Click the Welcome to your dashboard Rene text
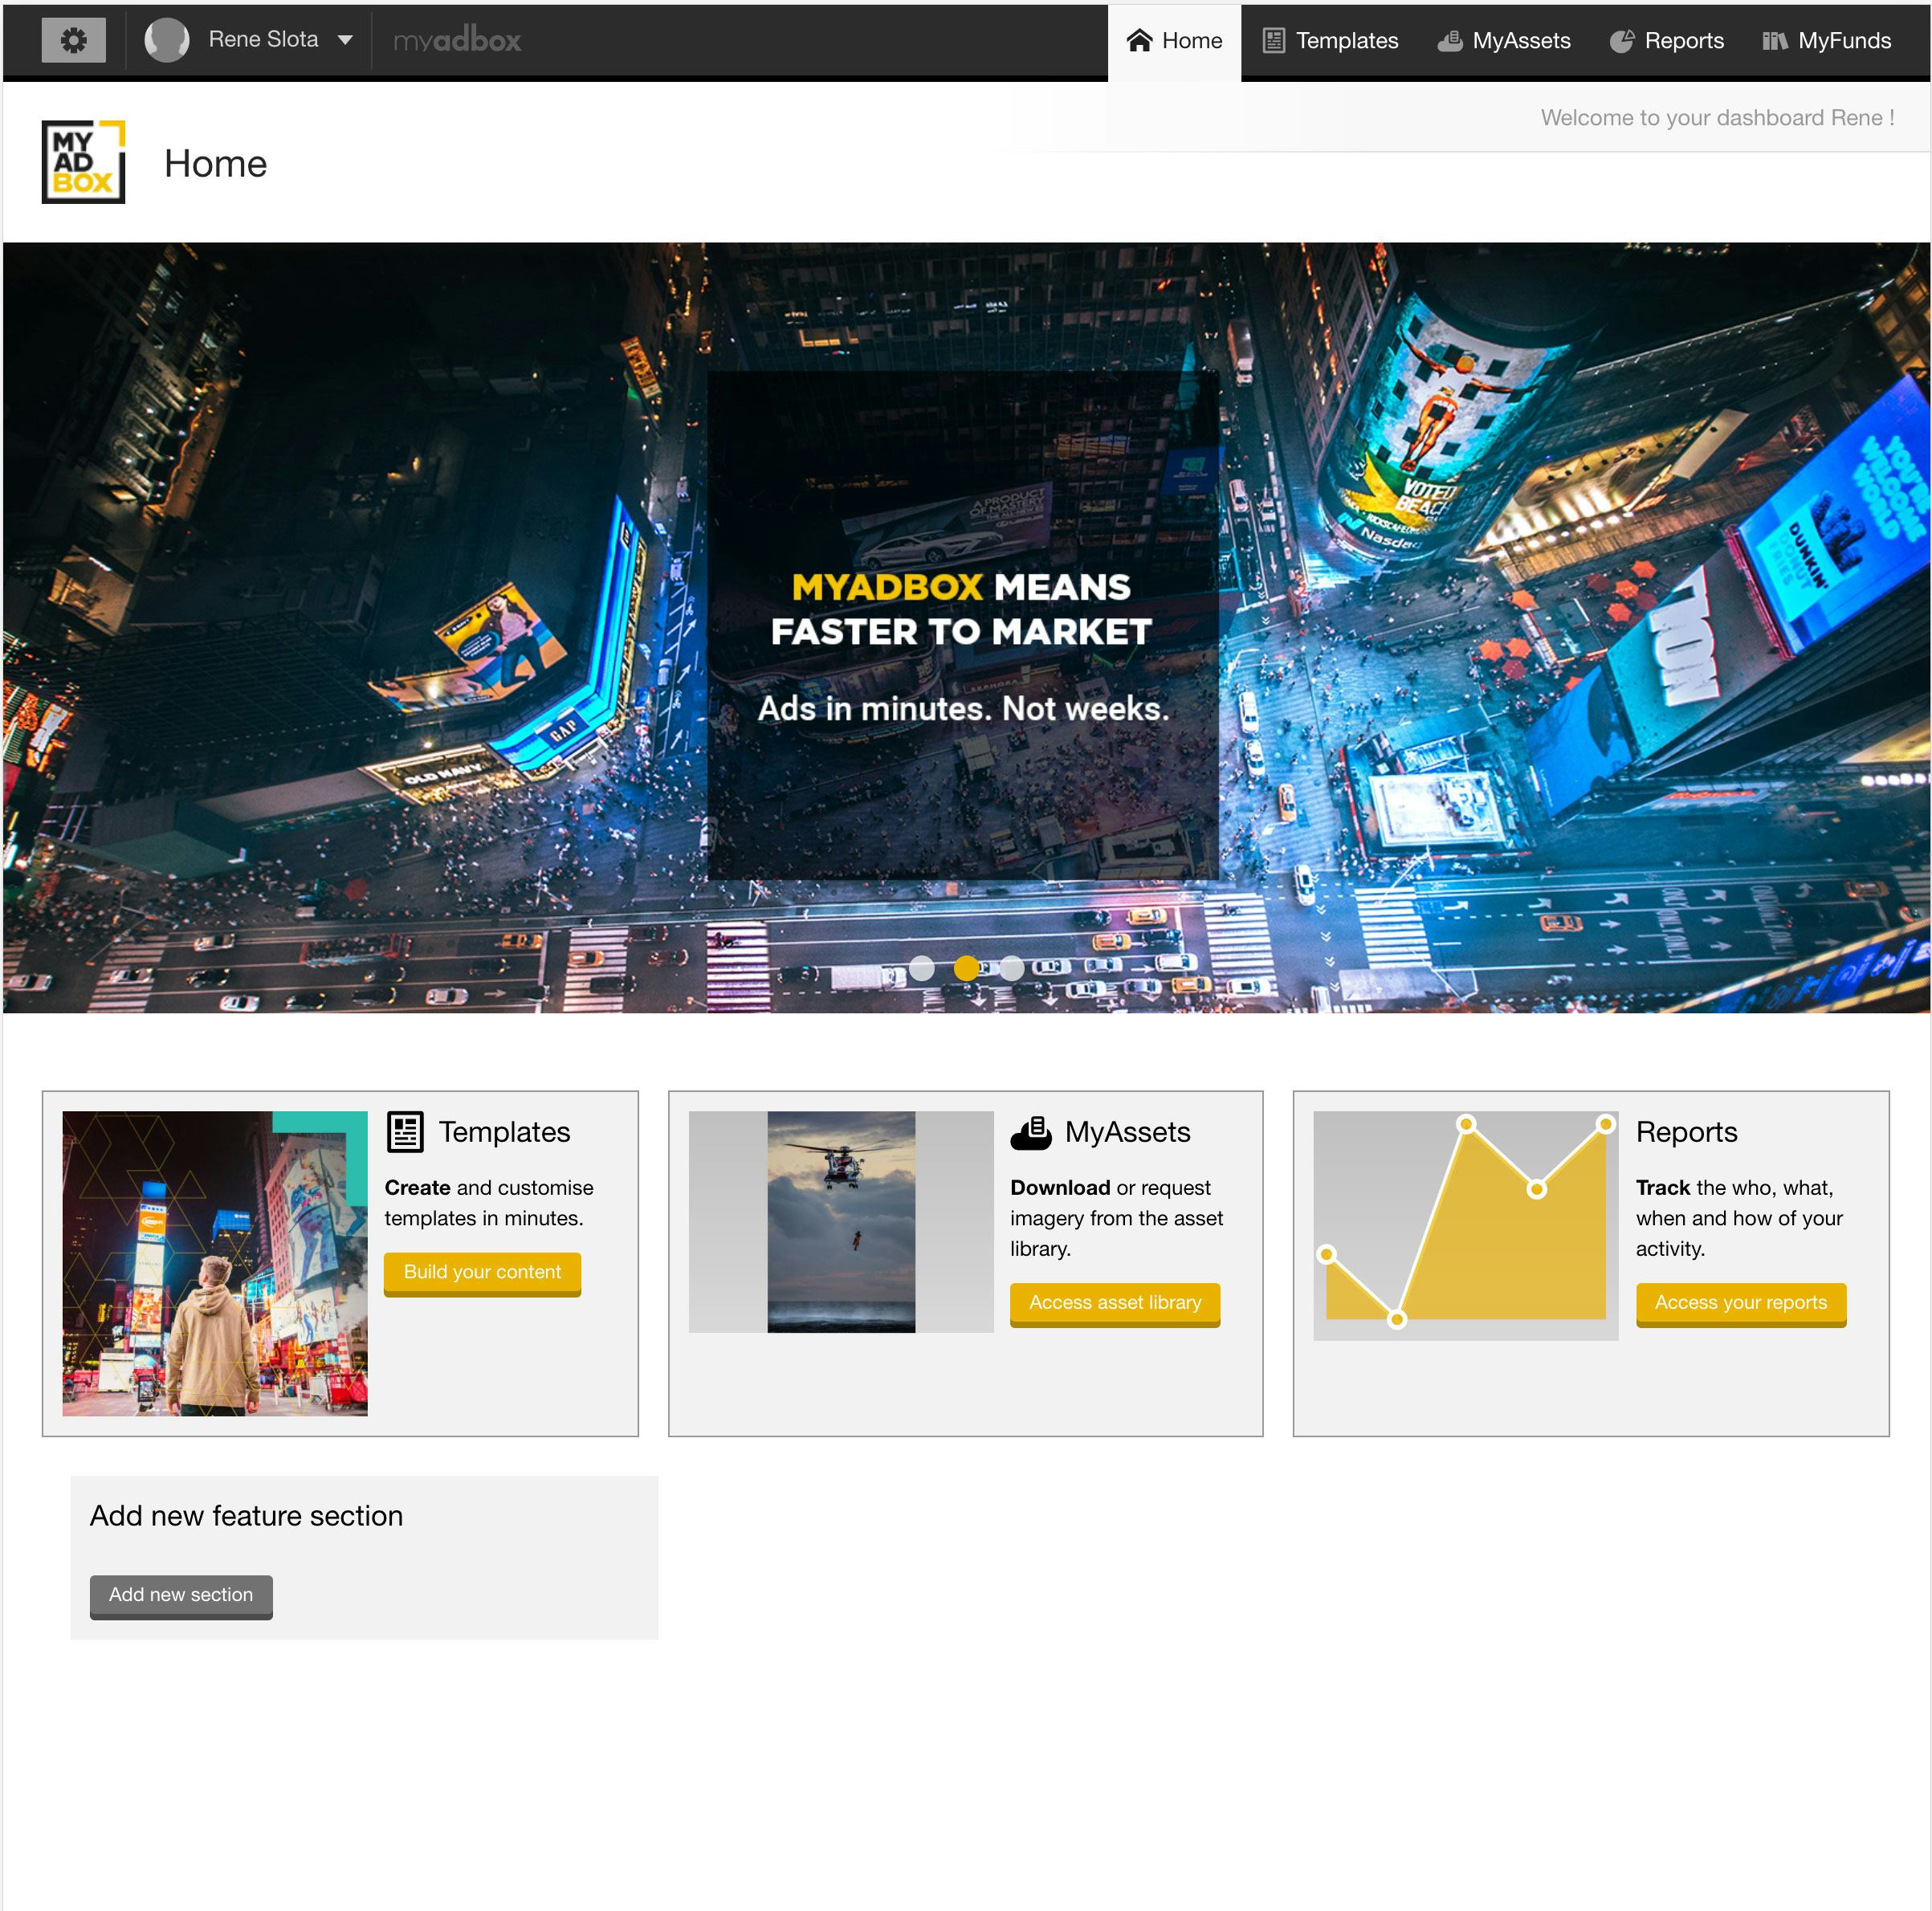1932x1911 pixels. [x=1717, y=118]
